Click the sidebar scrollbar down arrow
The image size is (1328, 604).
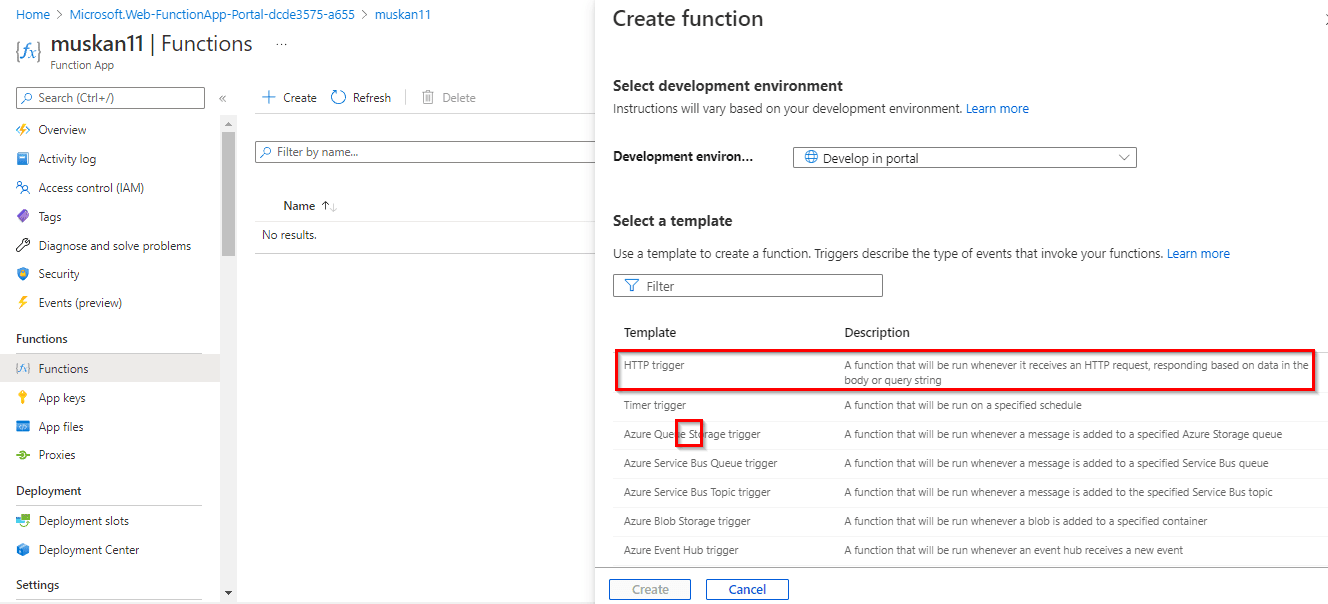pos(228,593)
